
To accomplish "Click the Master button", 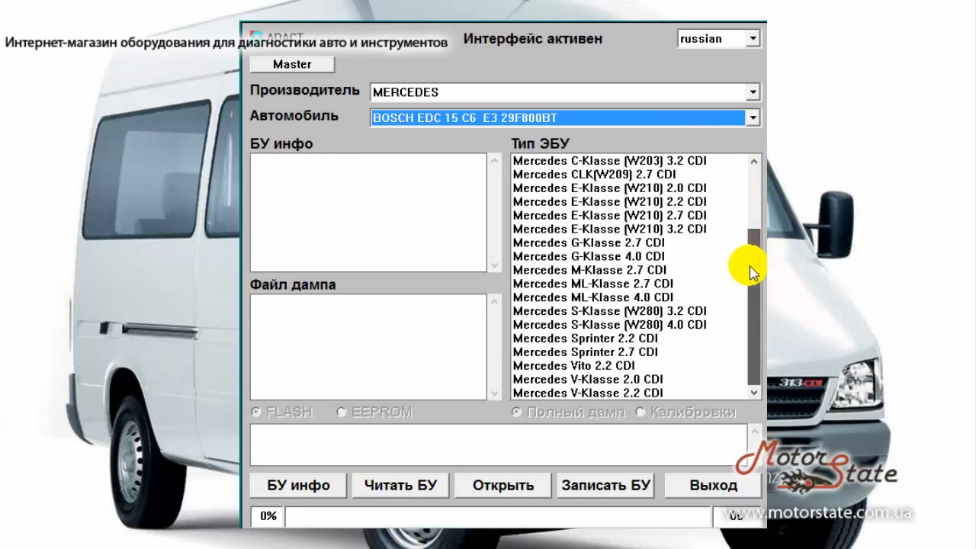I will coord(292,64).
